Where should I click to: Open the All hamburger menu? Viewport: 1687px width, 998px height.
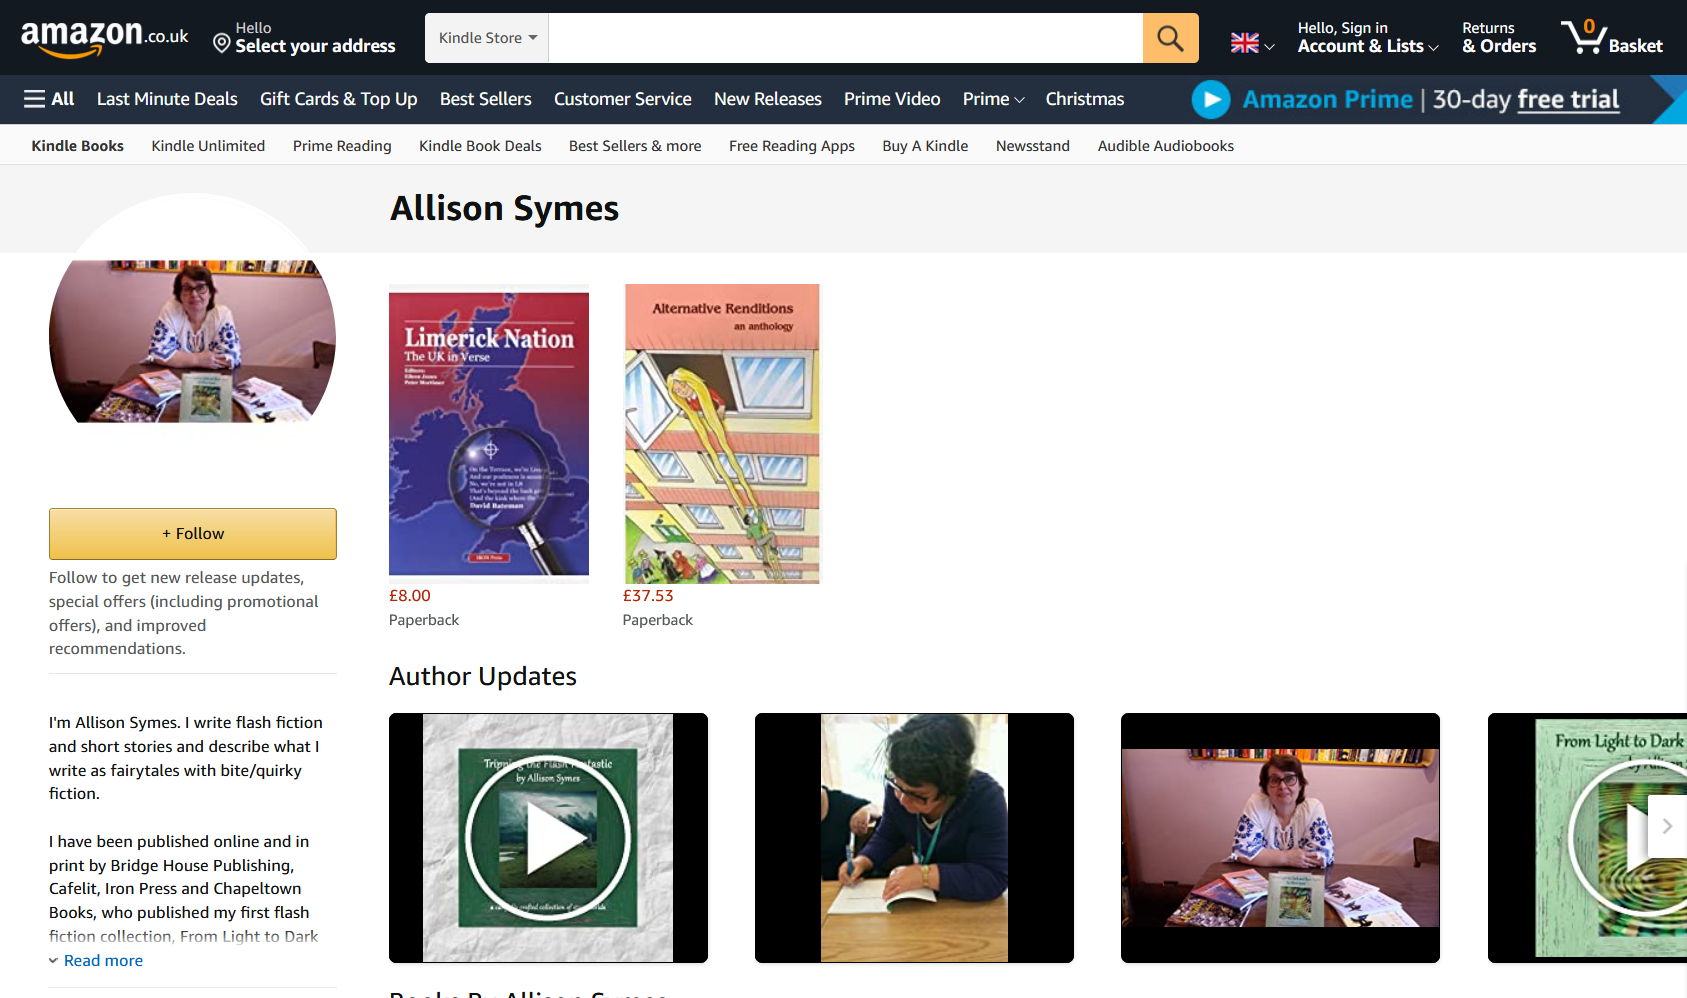click(49, 99)
